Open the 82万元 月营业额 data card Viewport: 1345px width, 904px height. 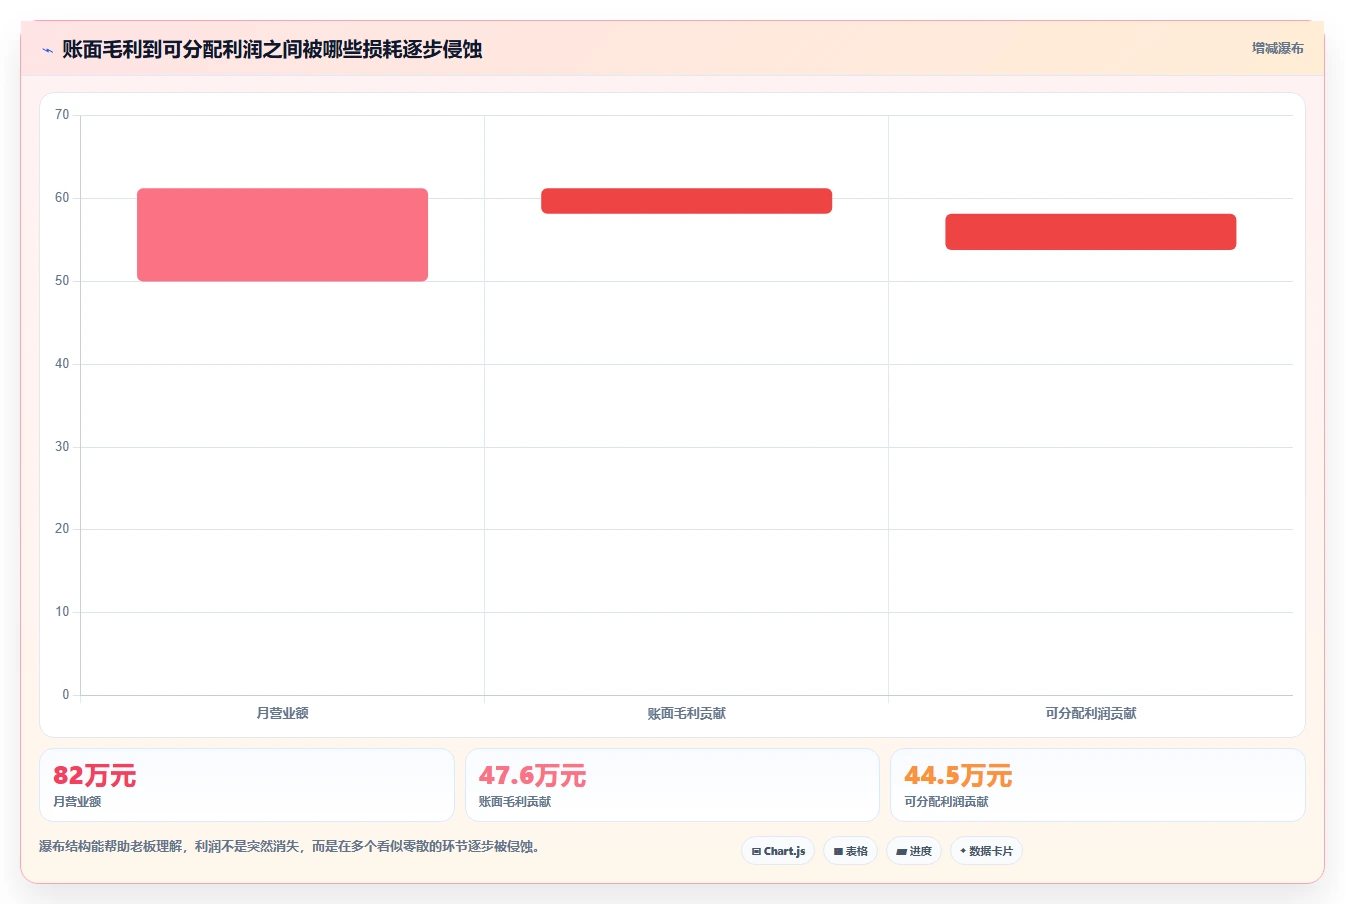(247, 785)
